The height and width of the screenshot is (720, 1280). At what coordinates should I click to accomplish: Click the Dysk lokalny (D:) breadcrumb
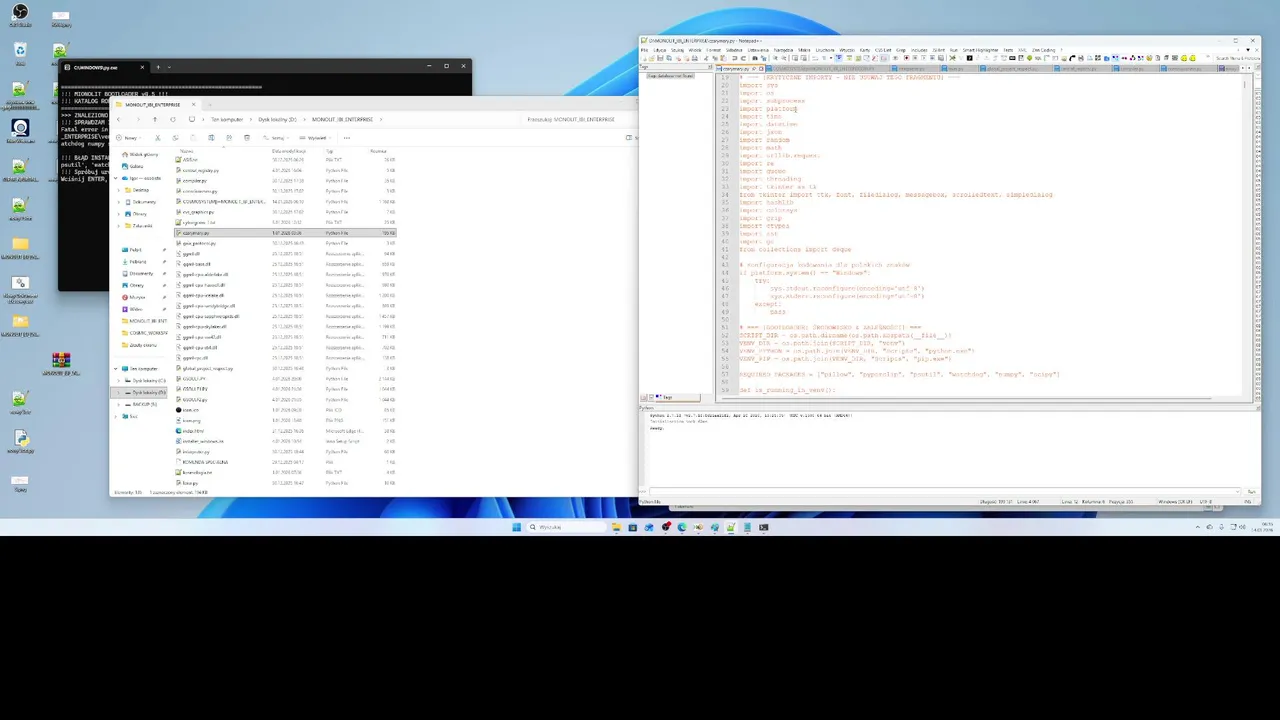(x=278, y=119)
